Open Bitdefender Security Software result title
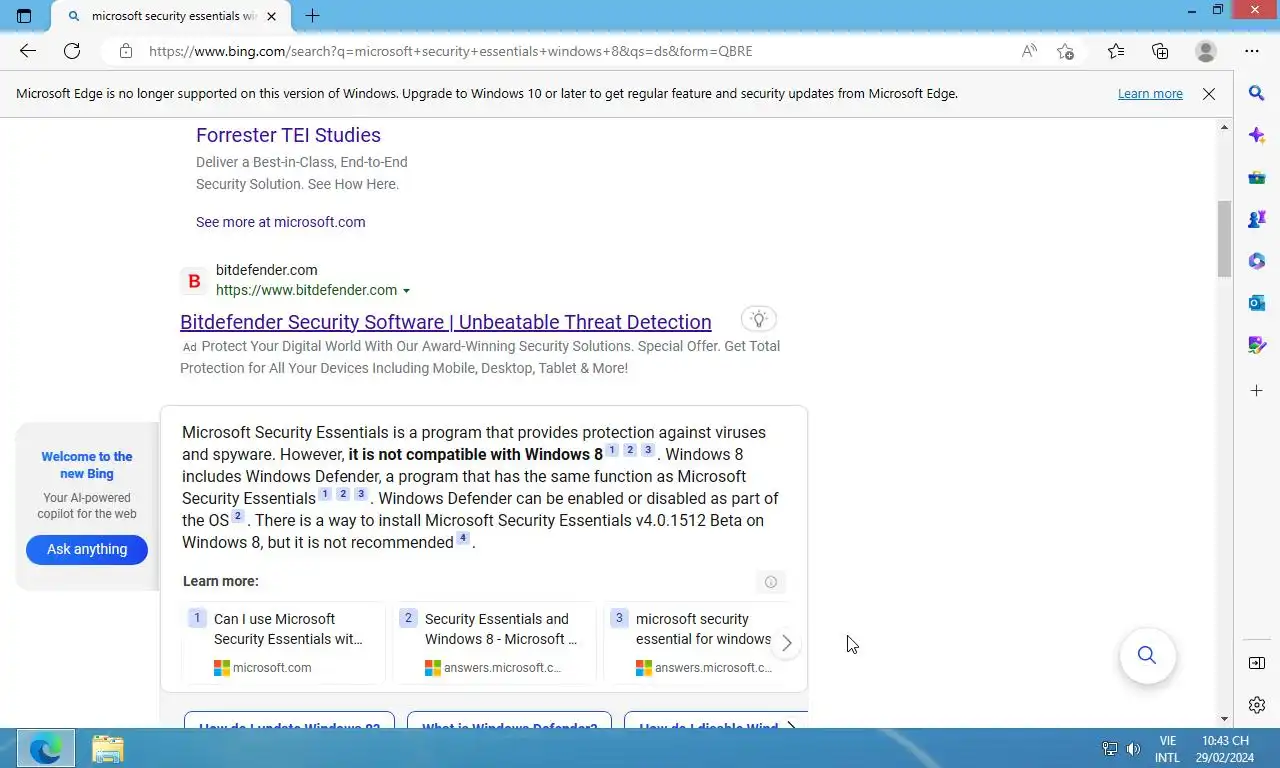 click(446, 322)
